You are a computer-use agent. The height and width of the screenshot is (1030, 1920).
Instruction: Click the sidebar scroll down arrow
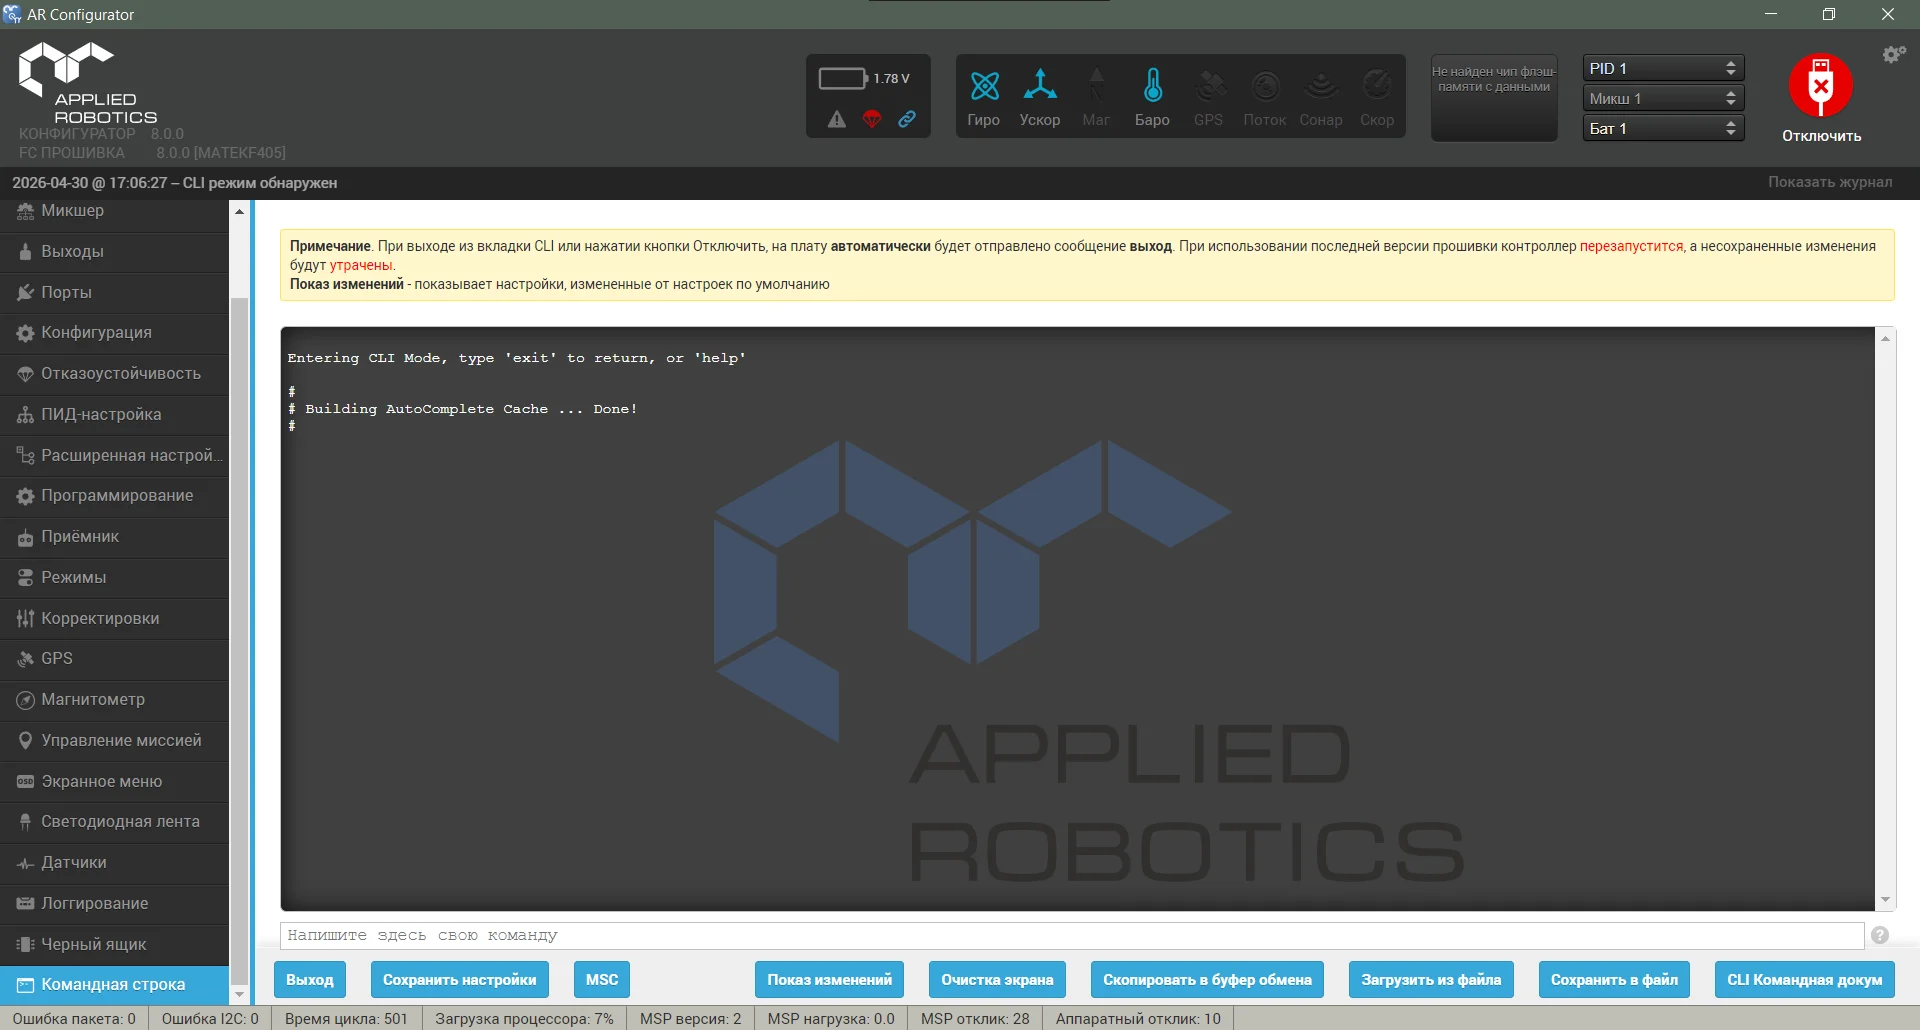pos(239,995)
